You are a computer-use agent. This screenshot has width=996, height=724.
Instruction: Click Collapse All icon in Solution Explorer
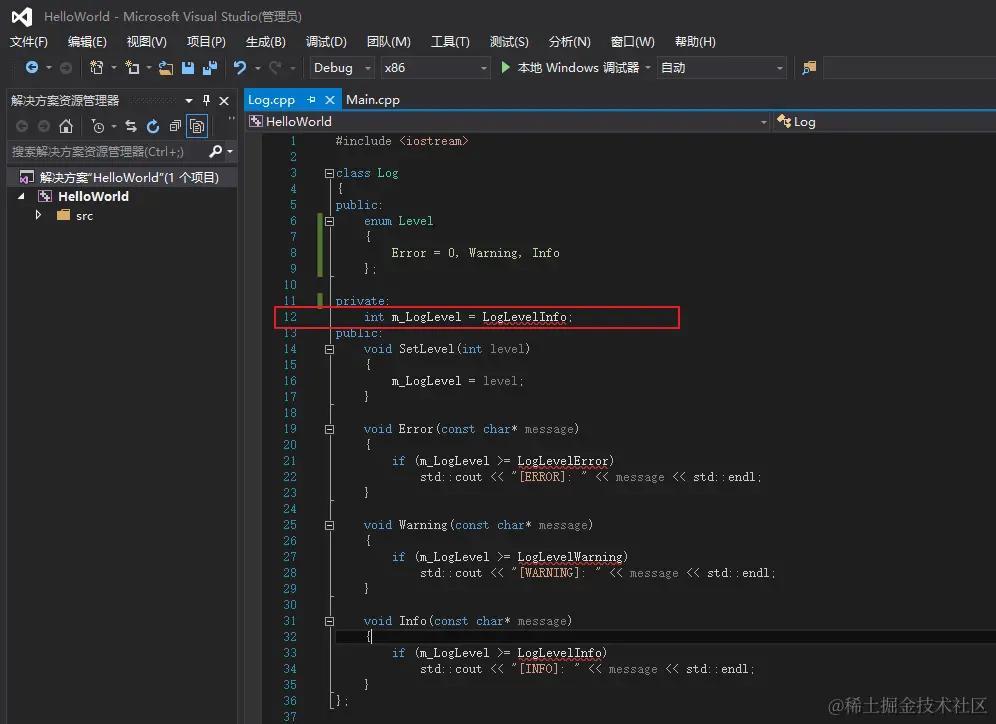pos(175,127)
